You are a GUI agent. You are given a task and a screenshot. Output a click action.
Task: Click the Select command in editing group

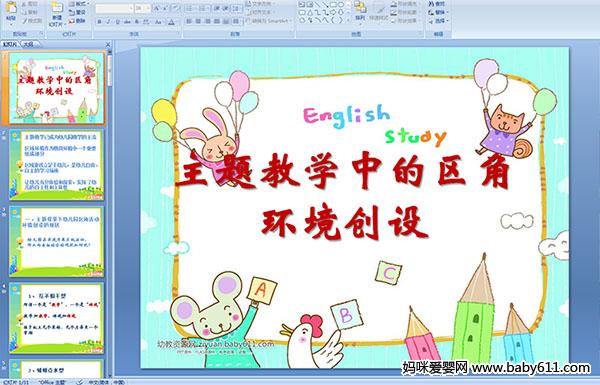tap(439, 21)
